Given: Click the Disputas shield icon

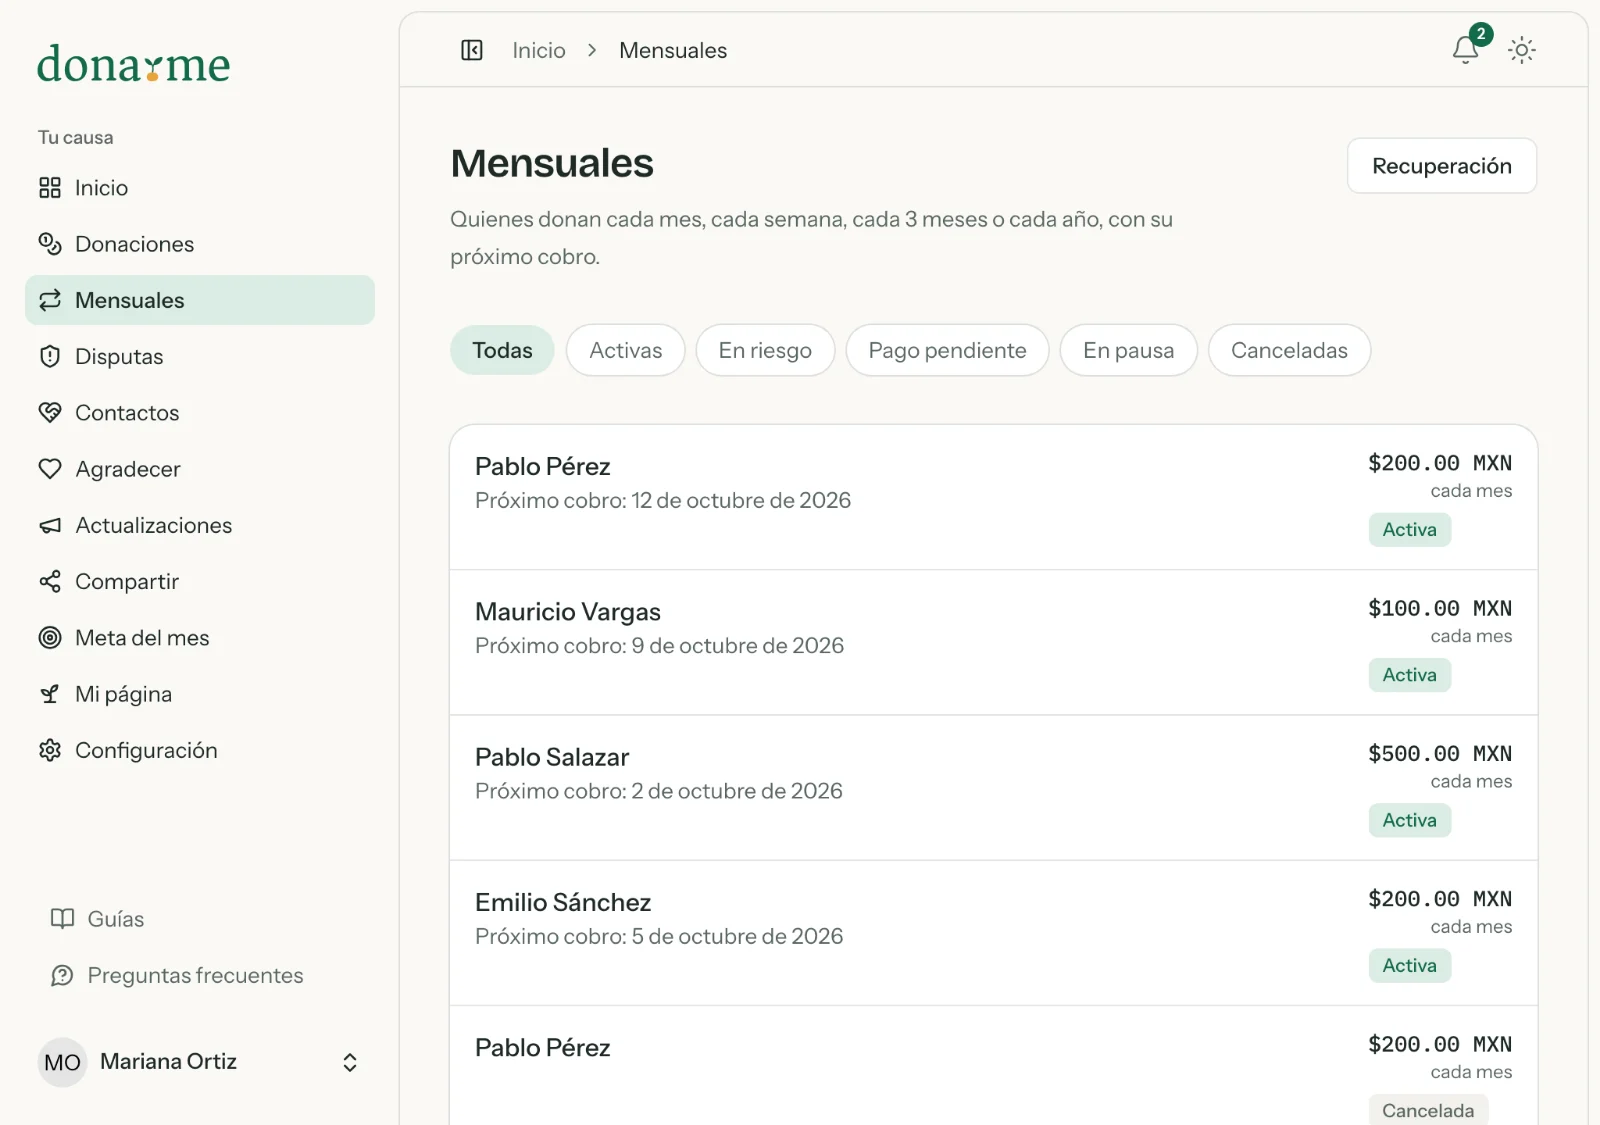Looking at the screenshot, I should click(50, 357).
